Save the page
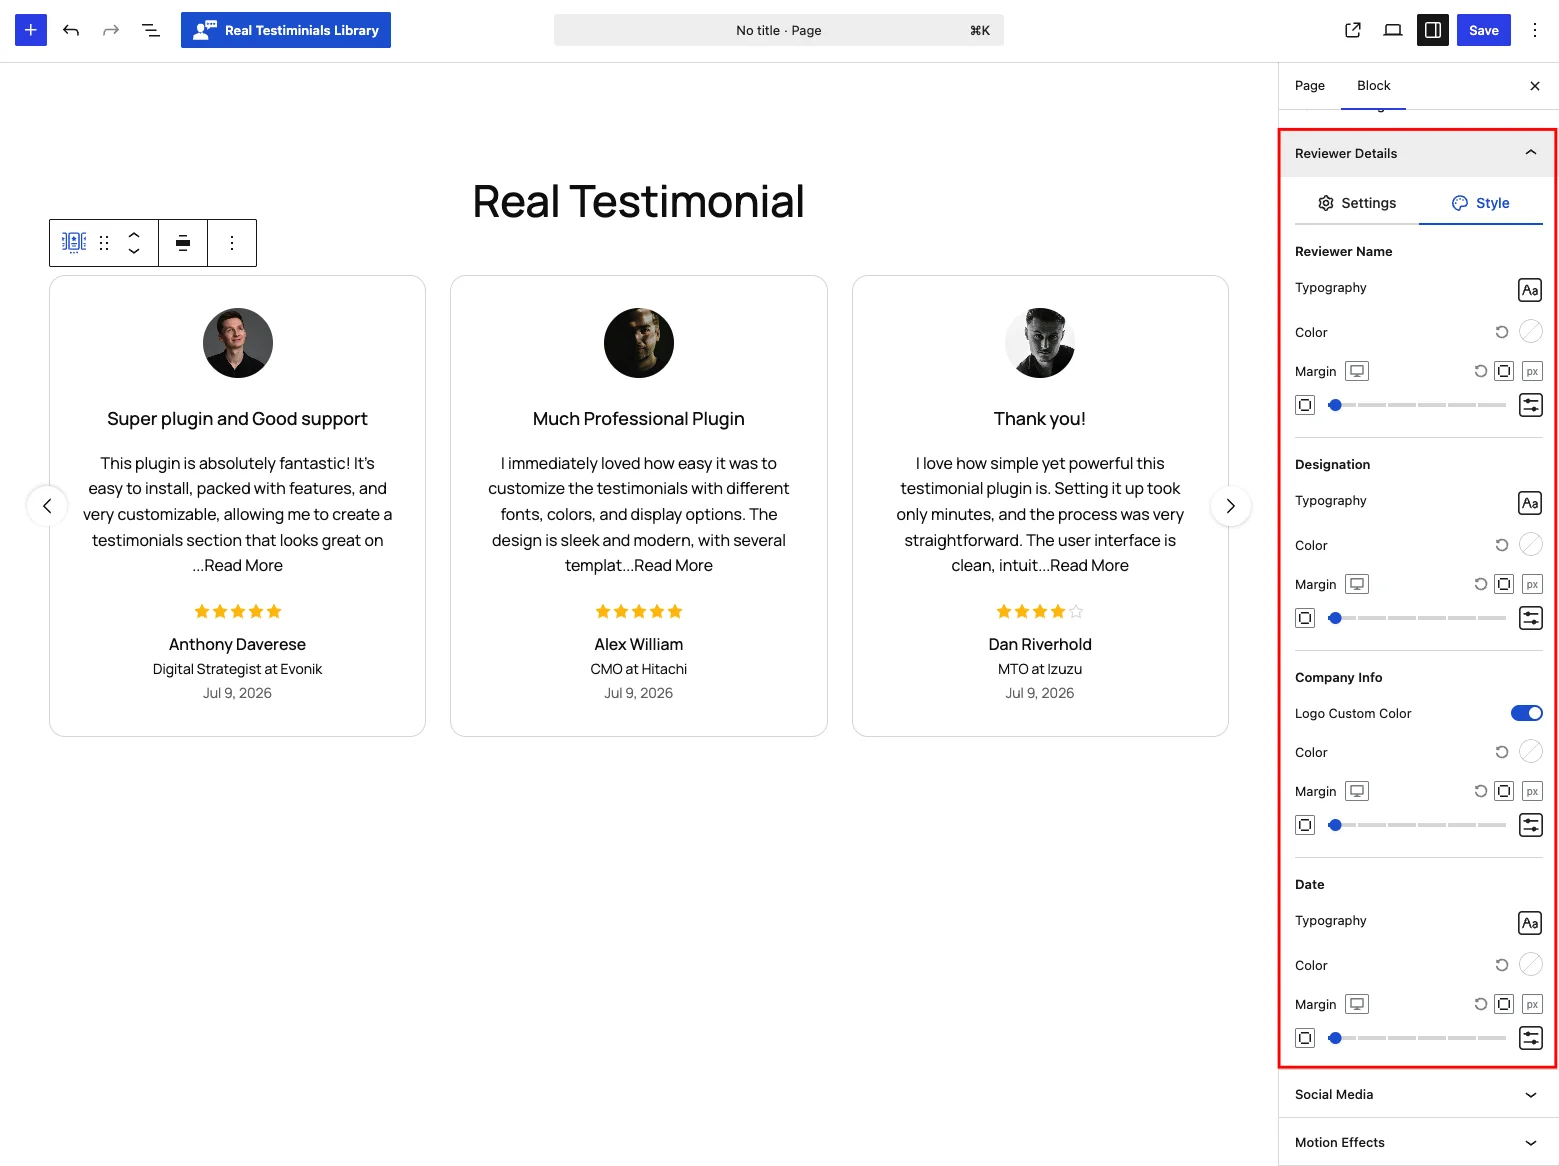This screenshot has width=1559, height=1166. click(1484, 30)
